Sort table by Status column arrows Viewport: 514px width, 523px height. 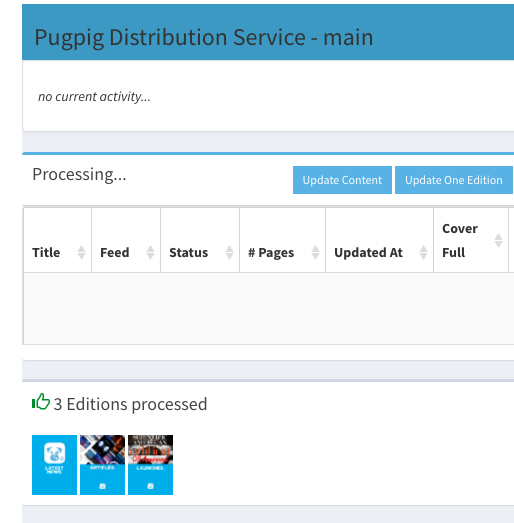[229, 252]
